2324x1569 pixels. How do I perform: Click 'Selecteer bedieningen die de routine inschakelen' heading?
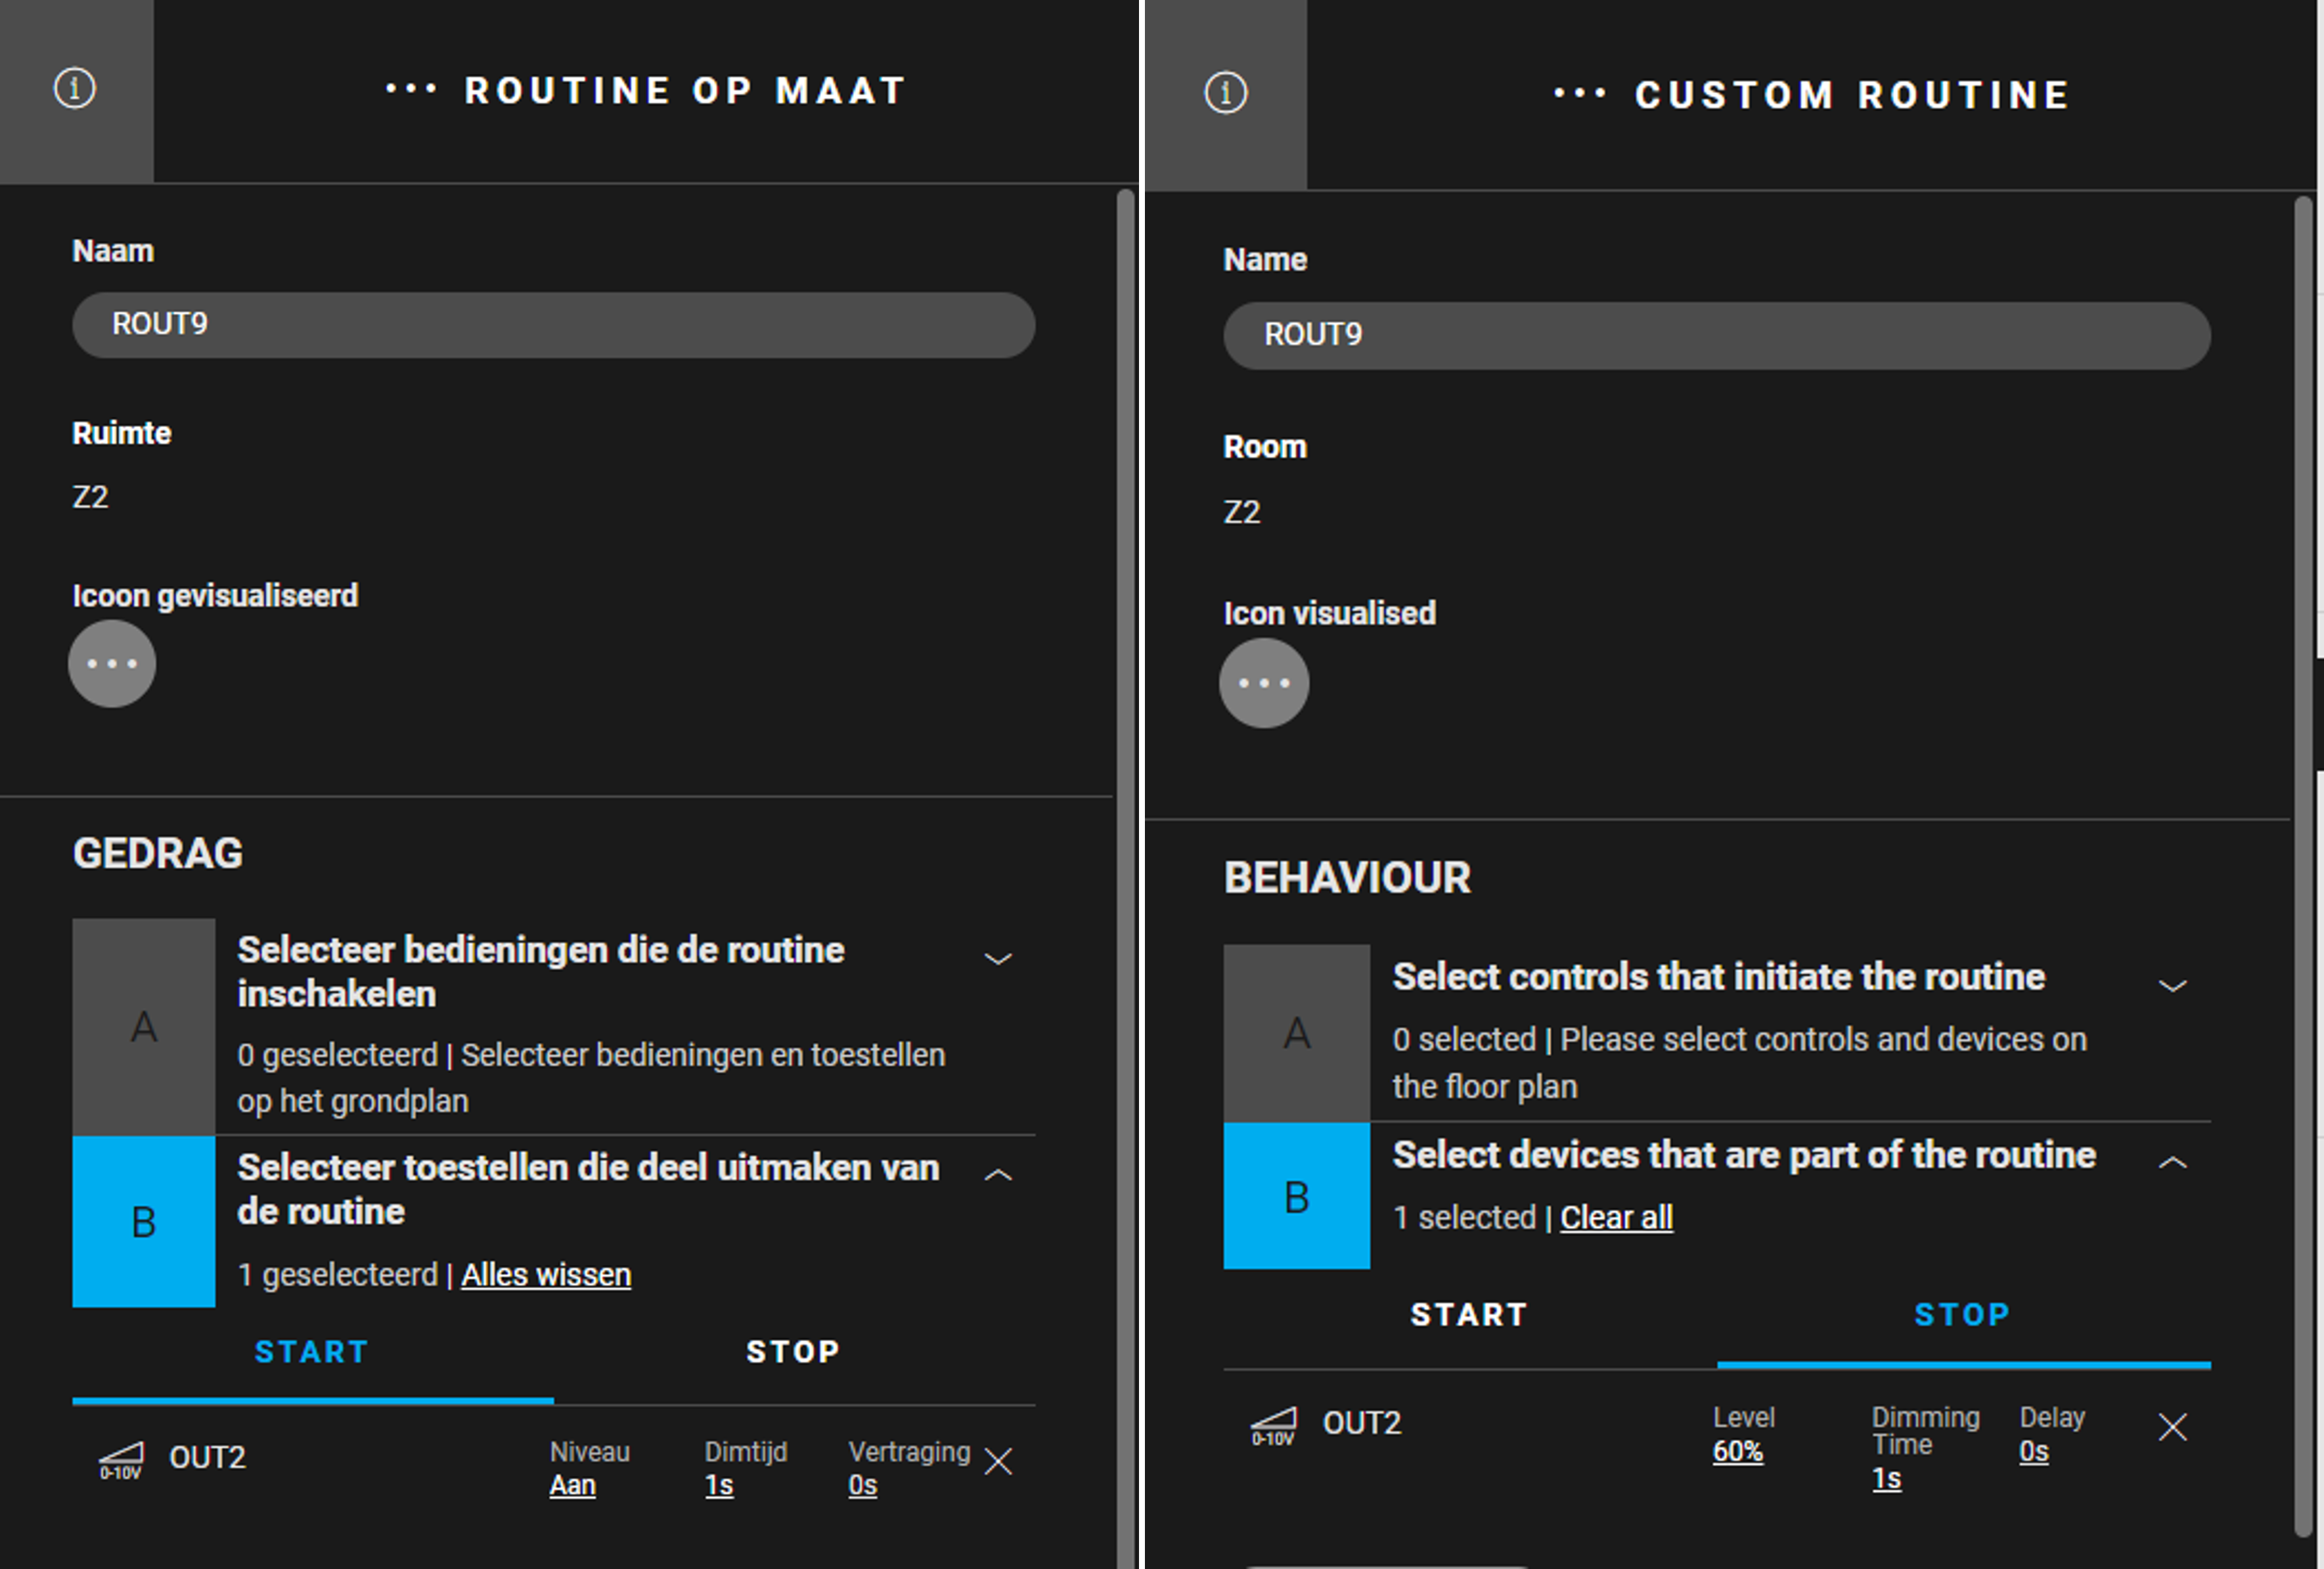(541, 972)
